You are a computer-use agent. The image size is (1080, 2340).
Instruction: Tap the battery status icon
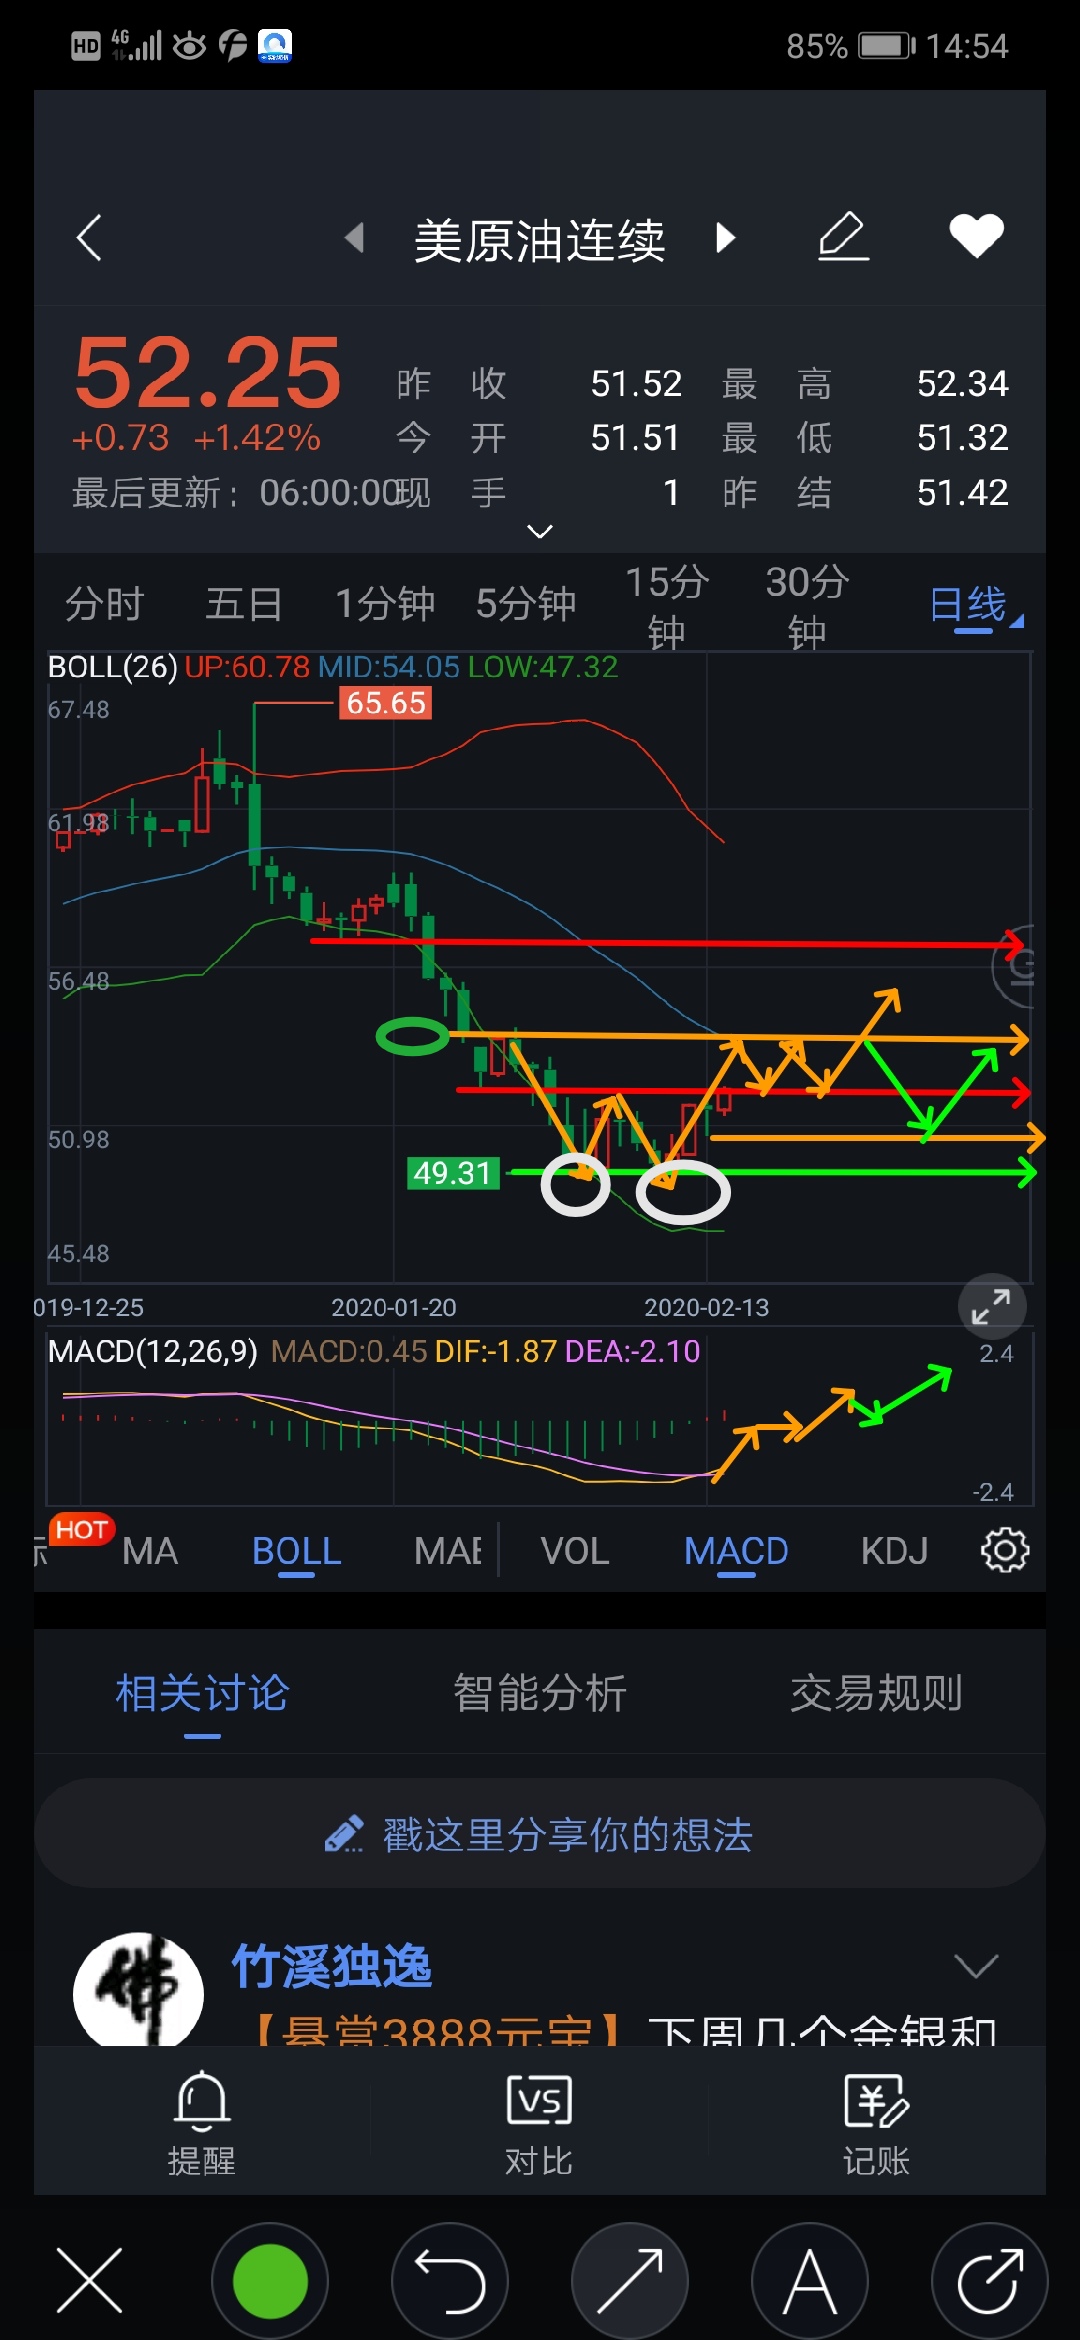pyautogui.click(x=888, y=46)
